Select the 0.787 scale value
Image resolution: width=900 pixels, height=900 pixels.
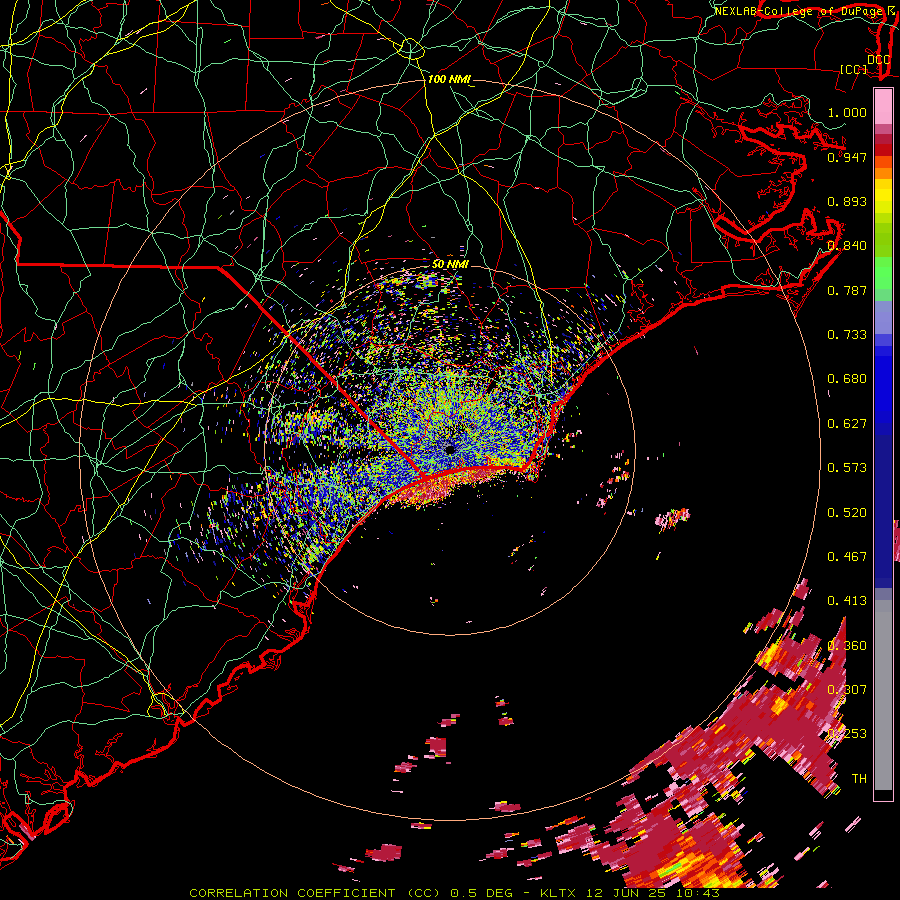(x=847, y=290)
